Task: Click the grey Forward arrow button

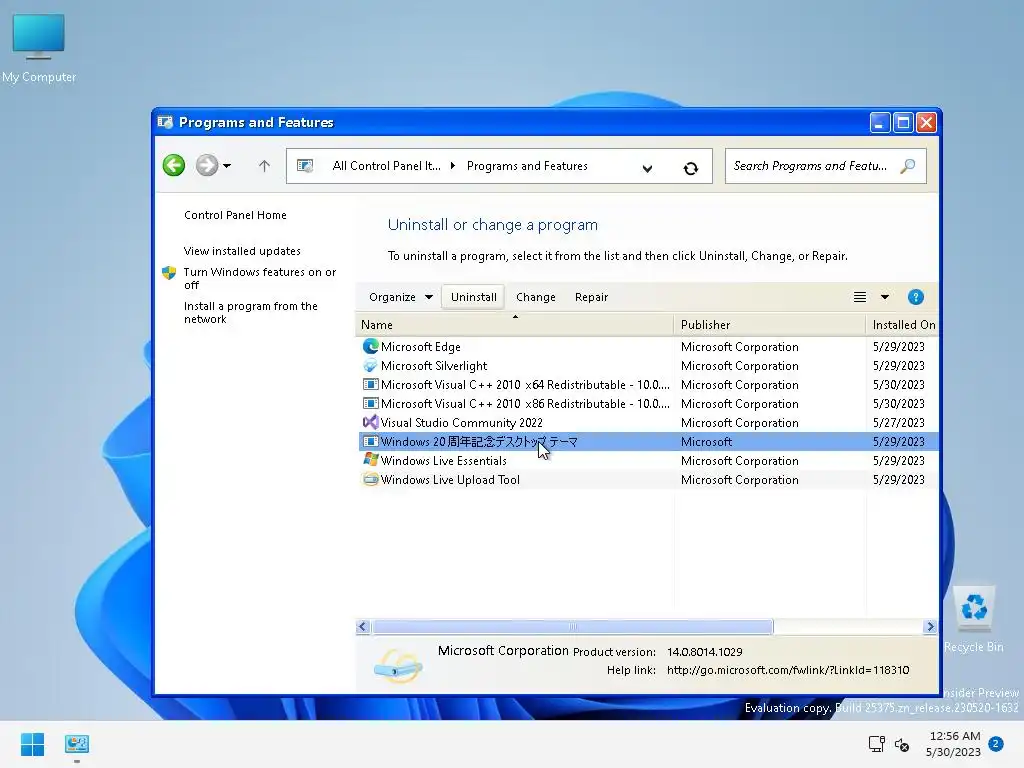Action: [207, 166]
